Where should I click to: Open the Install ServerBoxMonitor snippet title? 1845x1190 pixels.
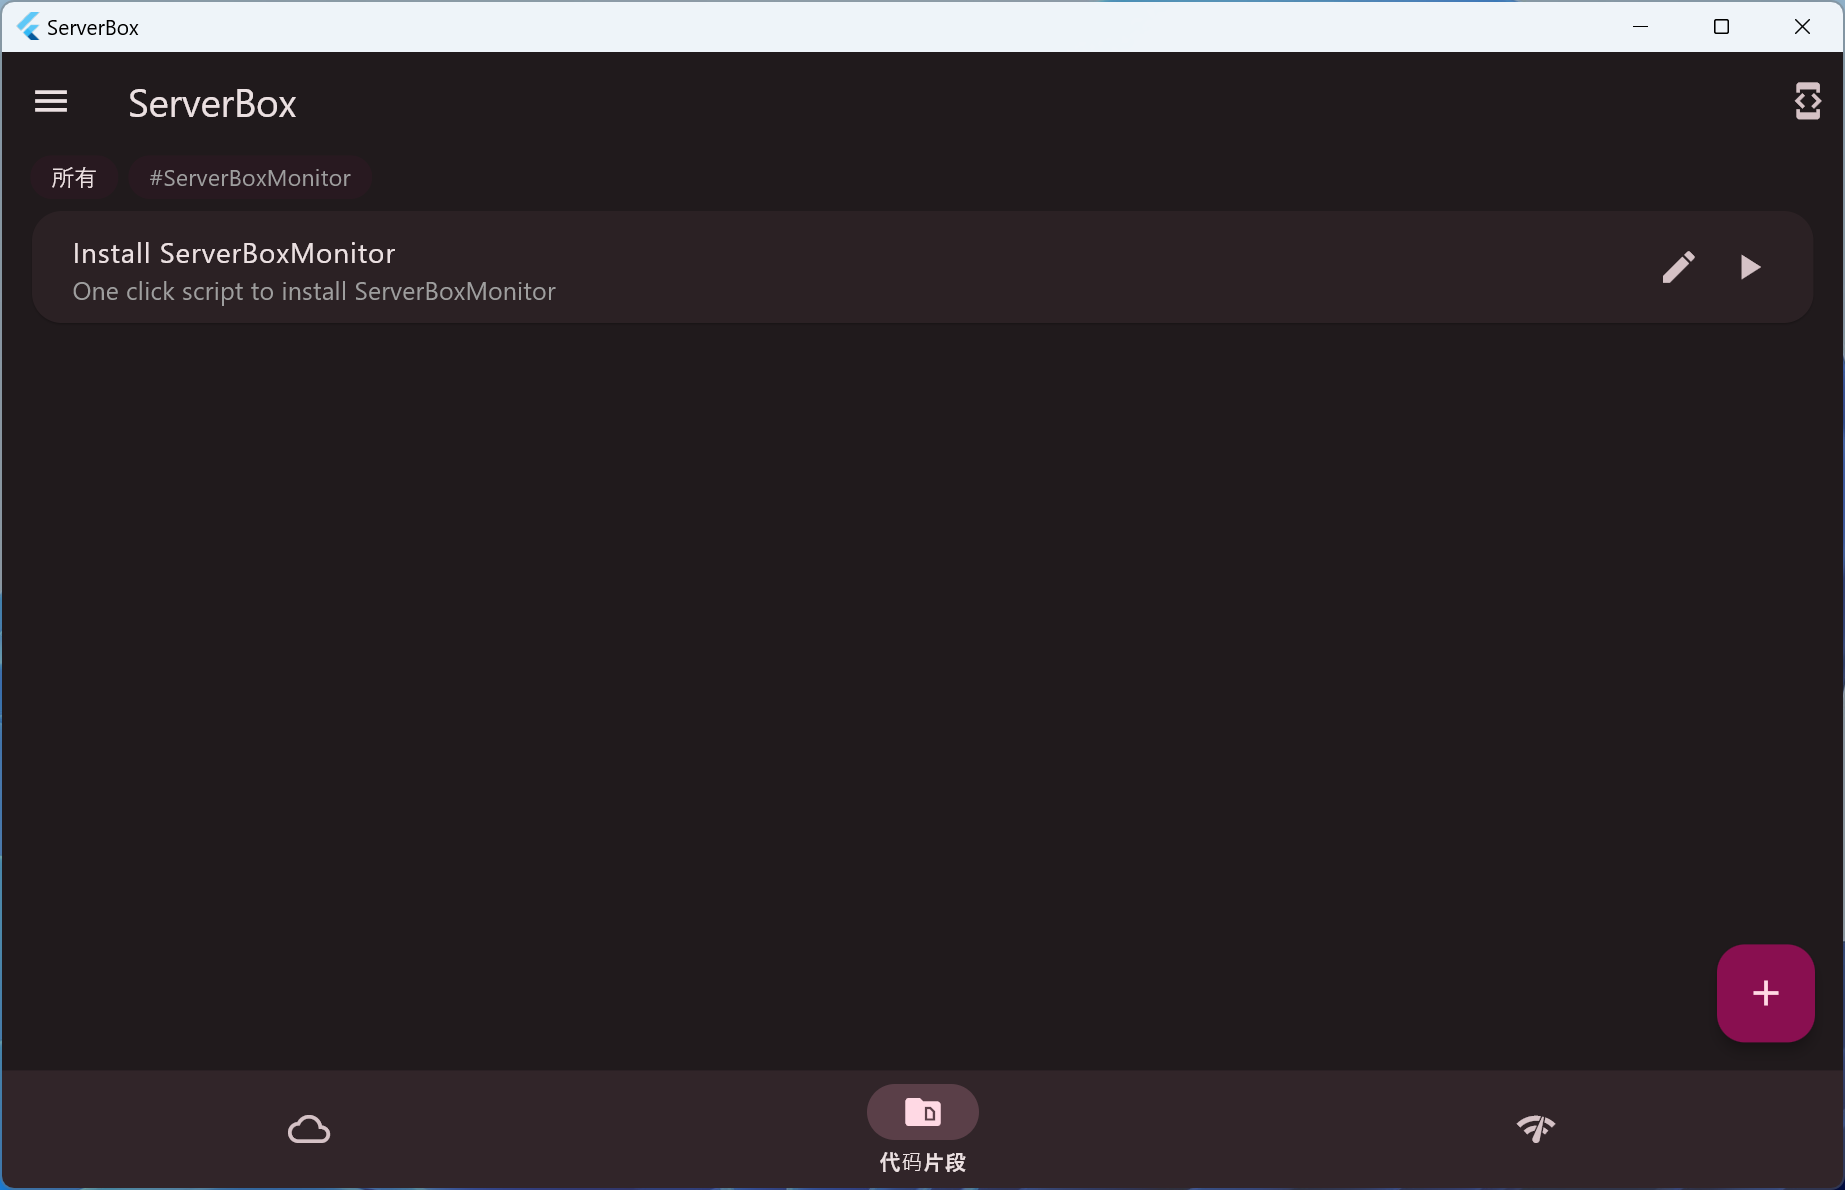pyautogui.click(x=234, y=253)
